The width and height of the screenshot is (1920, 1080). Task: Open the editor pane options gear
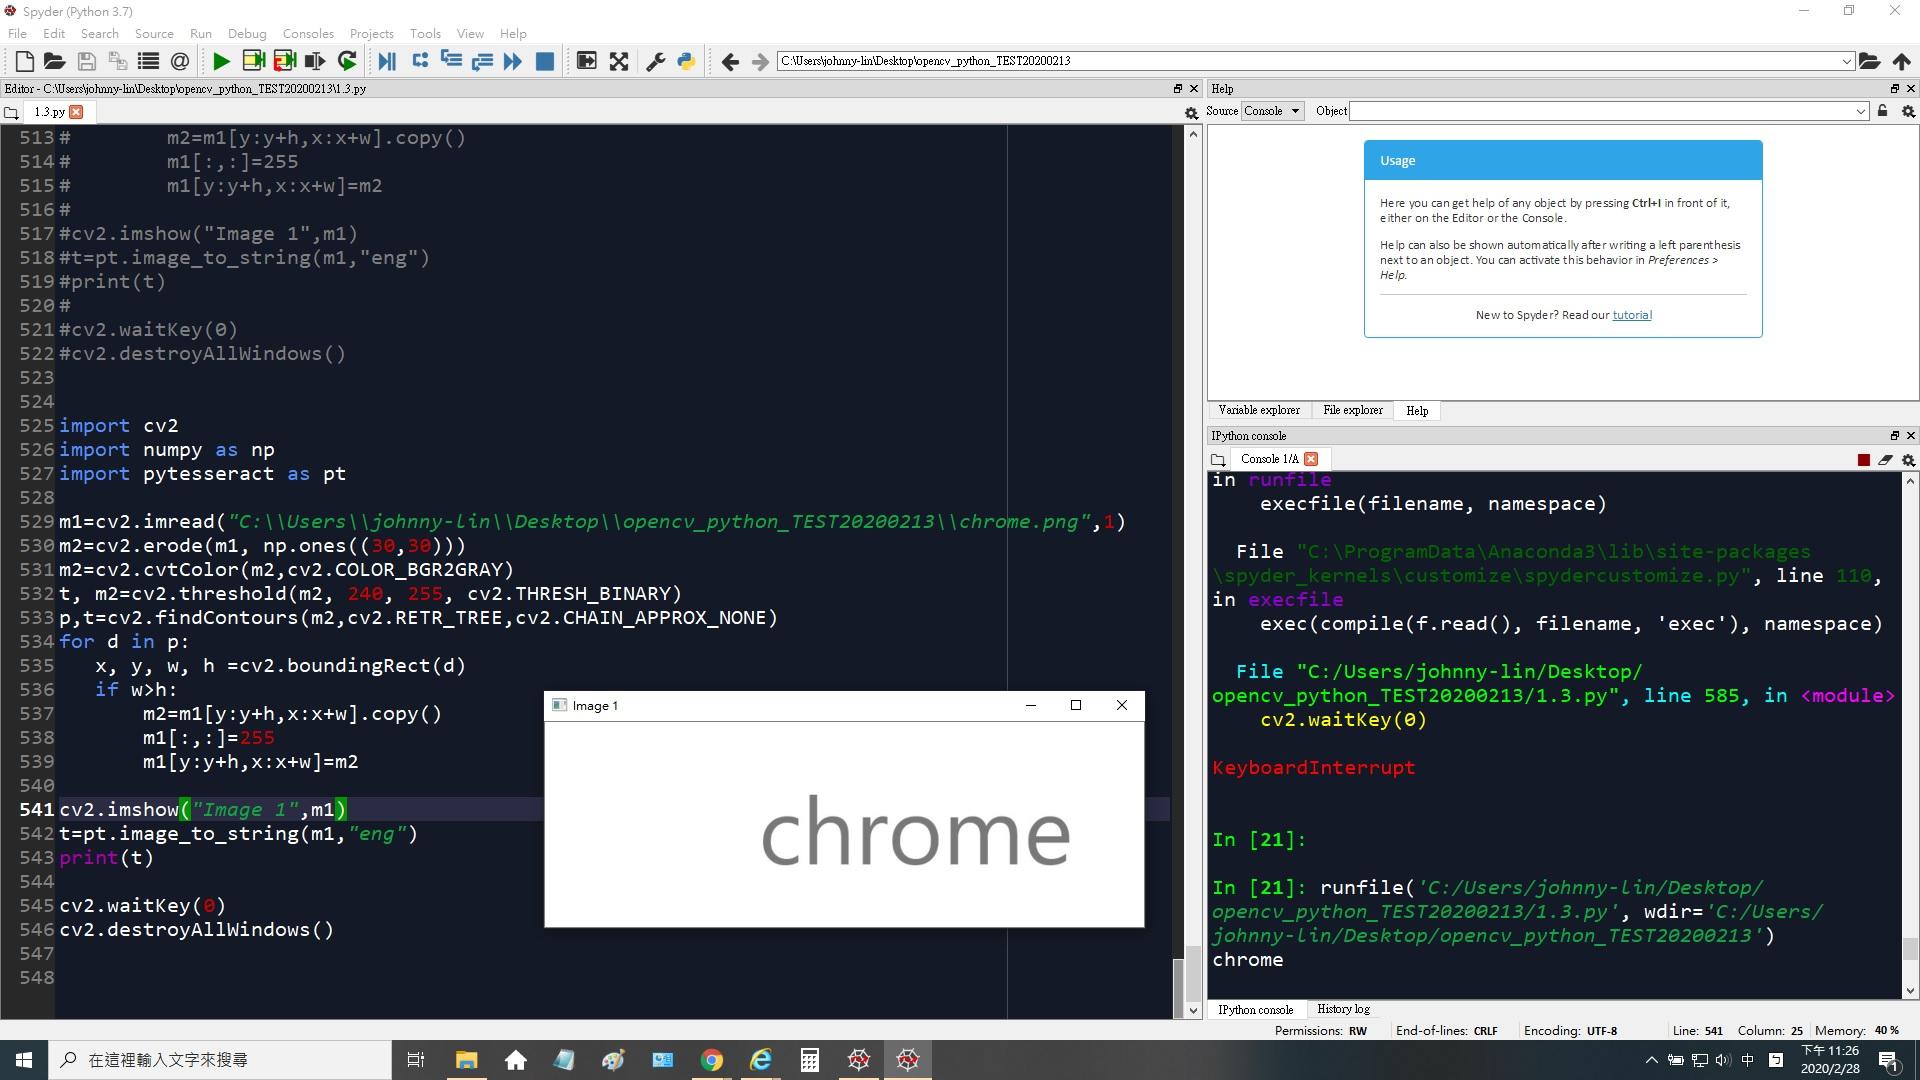point(1191,113)
